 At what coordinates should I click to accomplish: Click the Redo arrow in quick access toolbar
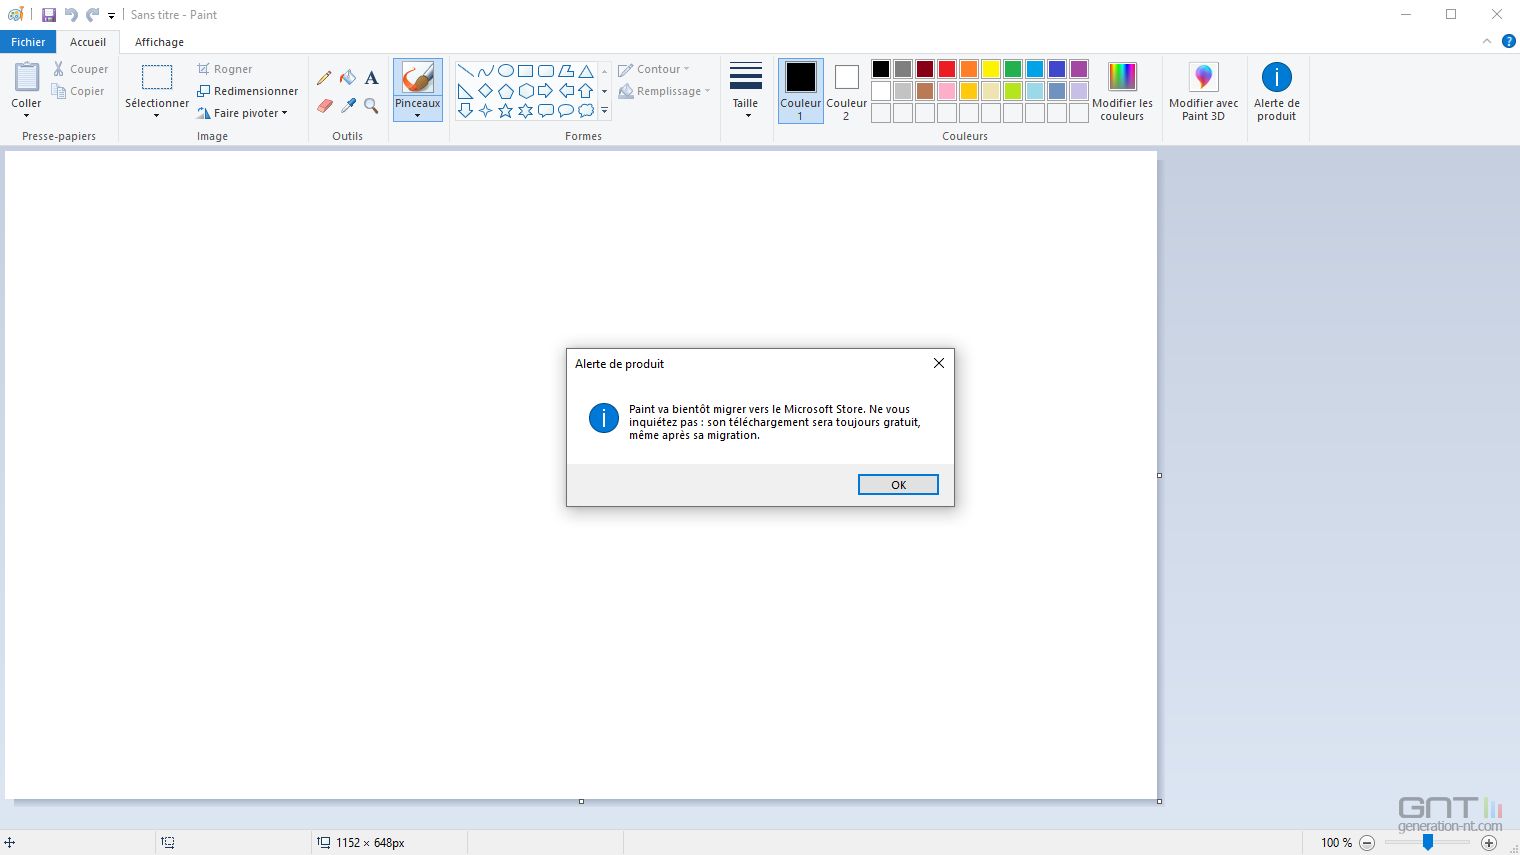point(93,15)
